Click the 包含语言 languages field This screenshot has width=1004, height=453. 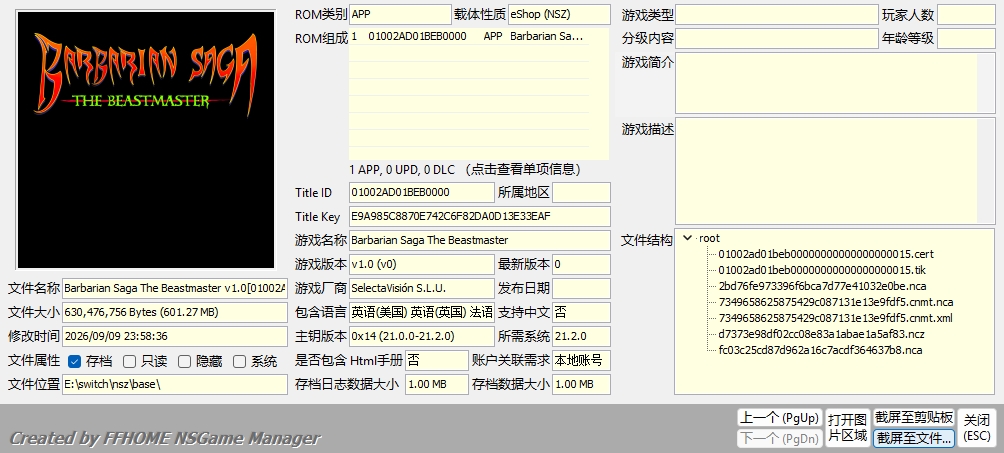(x=422, y=312)
